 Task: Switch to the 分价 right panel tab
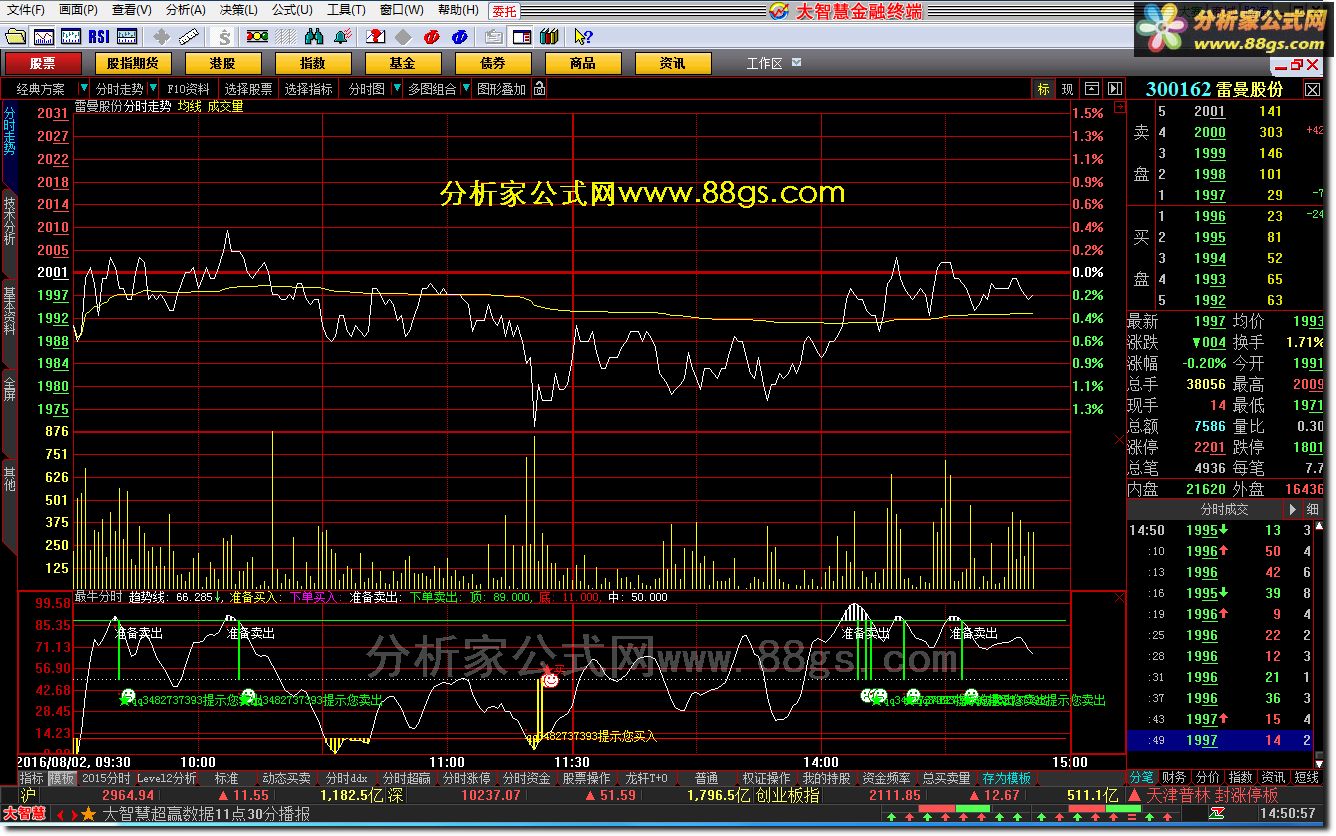tap(1208, 777)
